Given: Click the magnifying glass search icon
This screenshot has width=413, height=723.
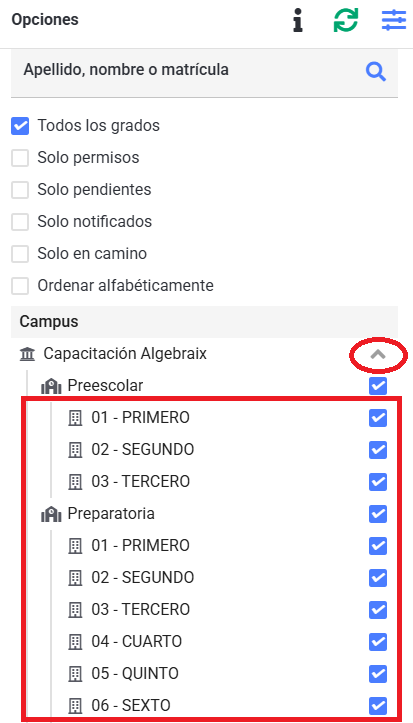Looking at the screenshot, I should [376, 72].
